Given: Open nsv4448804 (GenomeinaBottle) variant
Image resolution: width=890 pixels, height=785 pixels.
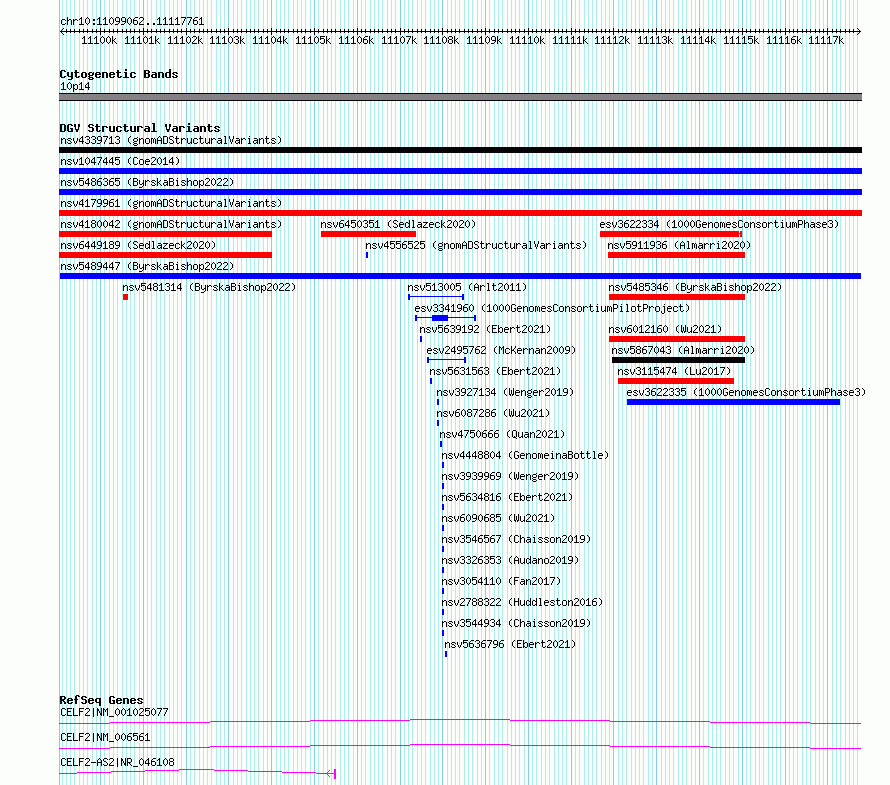Looking at the screenshot, I should 525,455.
